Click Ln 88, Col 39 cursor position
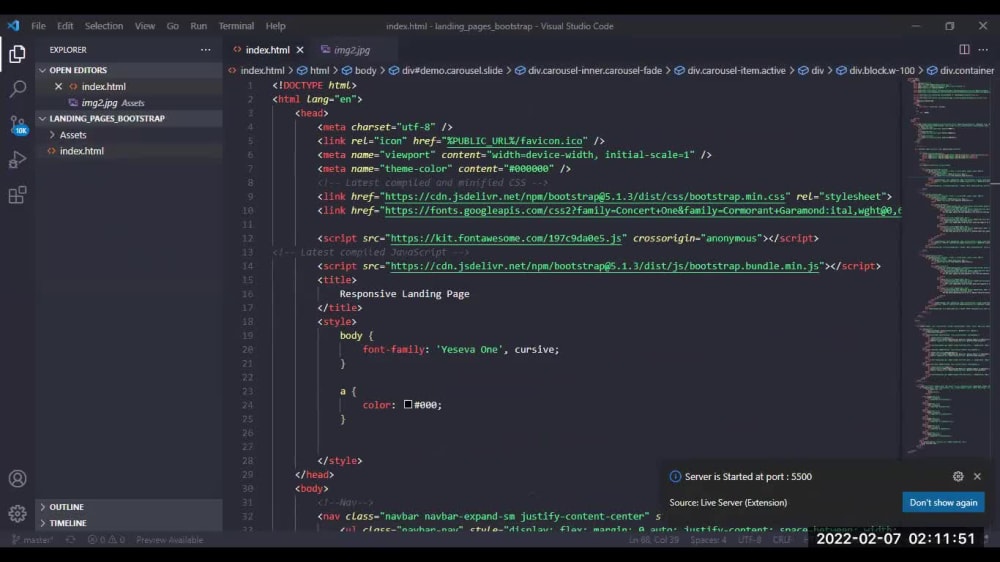Image resolution: width=1000 pixels, height=562 pixels. (654, 540)
